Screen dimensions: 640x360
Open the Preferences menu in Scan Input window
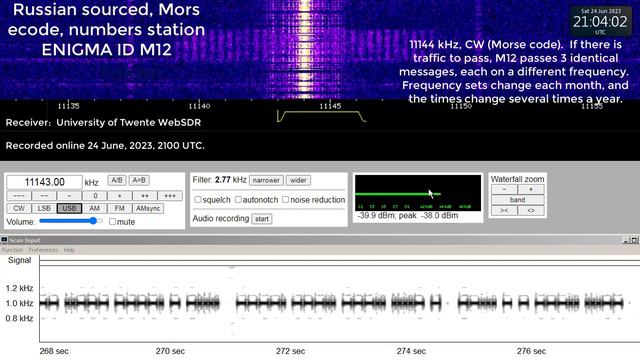43,250
